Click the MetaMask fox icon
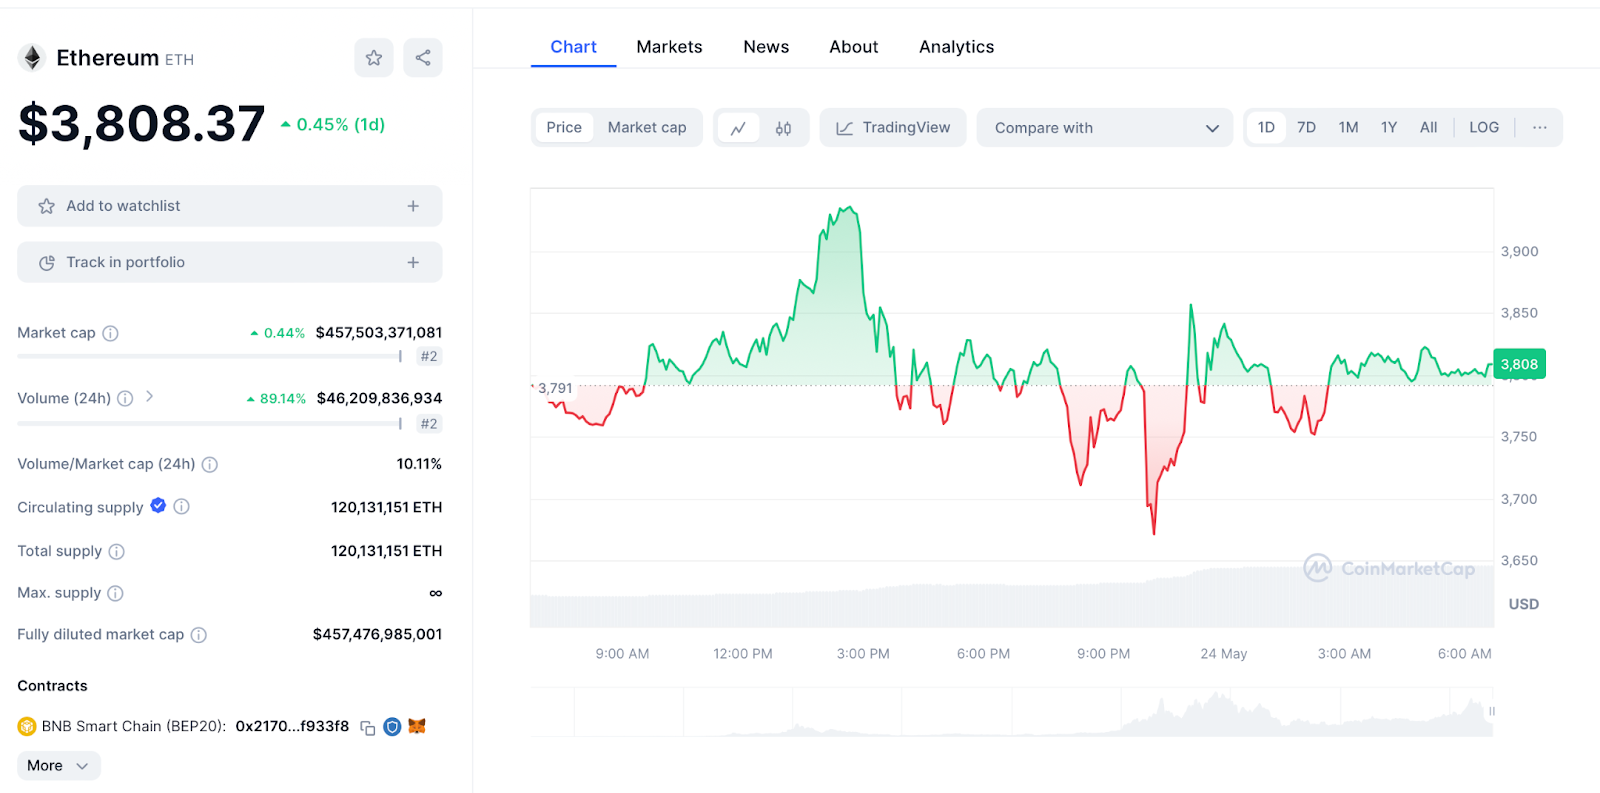The width and height of the screenshot is (1600, 793). point(417,726)
